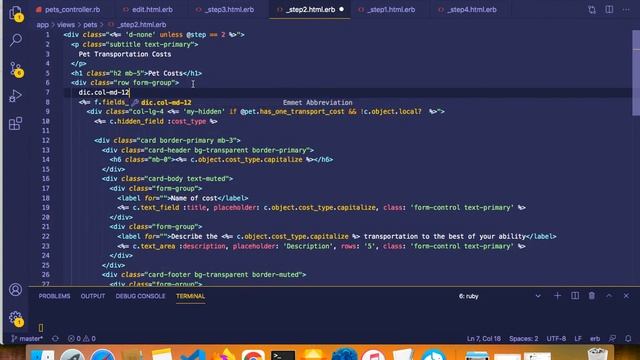Click 'Pet Costs' heading text on line 5
This screenshot has width=640, height=360.
click(x=165, y=73)
